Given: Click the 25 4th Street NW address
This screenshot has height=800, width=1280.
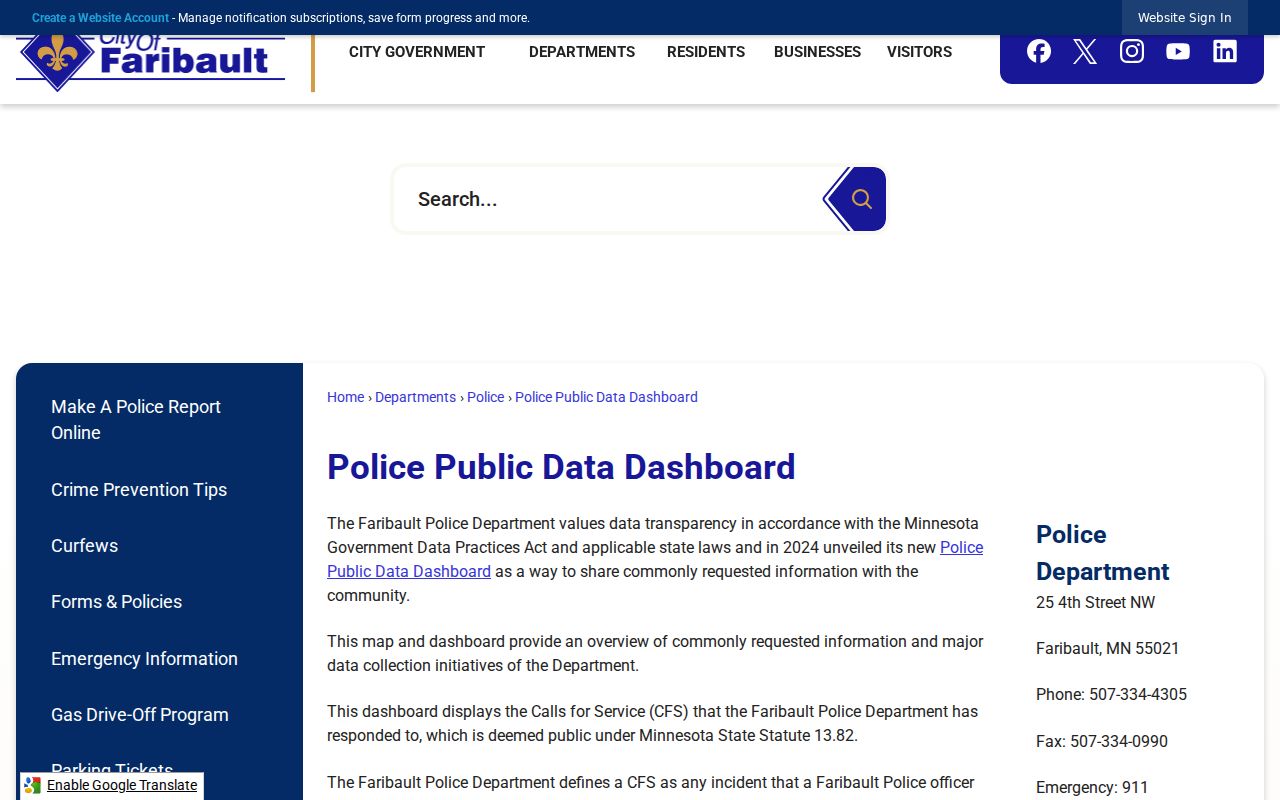Looking at the screenshot, I should pos(1095,603).
